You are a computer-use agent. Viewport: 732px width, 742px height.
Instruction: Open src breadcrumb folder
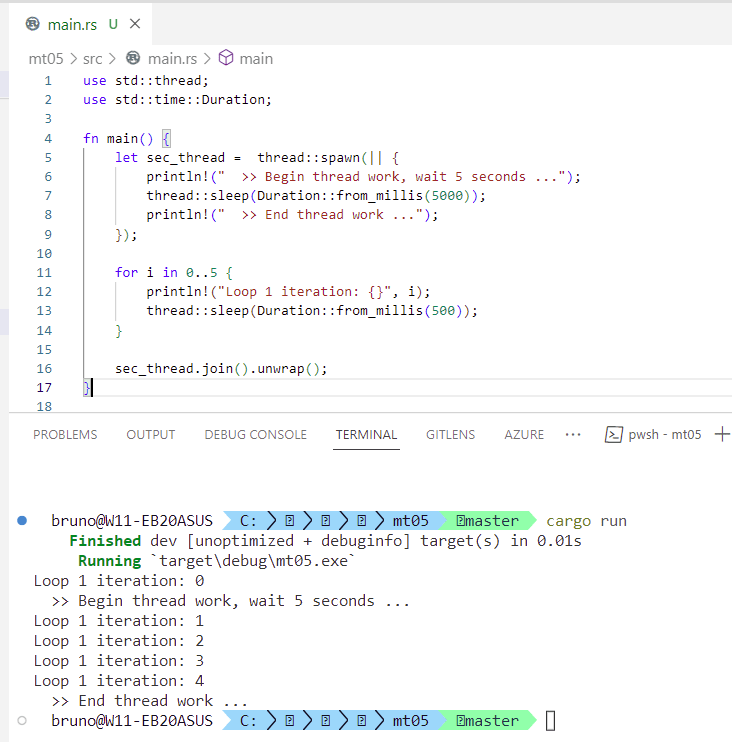click(x=92, y=59)
